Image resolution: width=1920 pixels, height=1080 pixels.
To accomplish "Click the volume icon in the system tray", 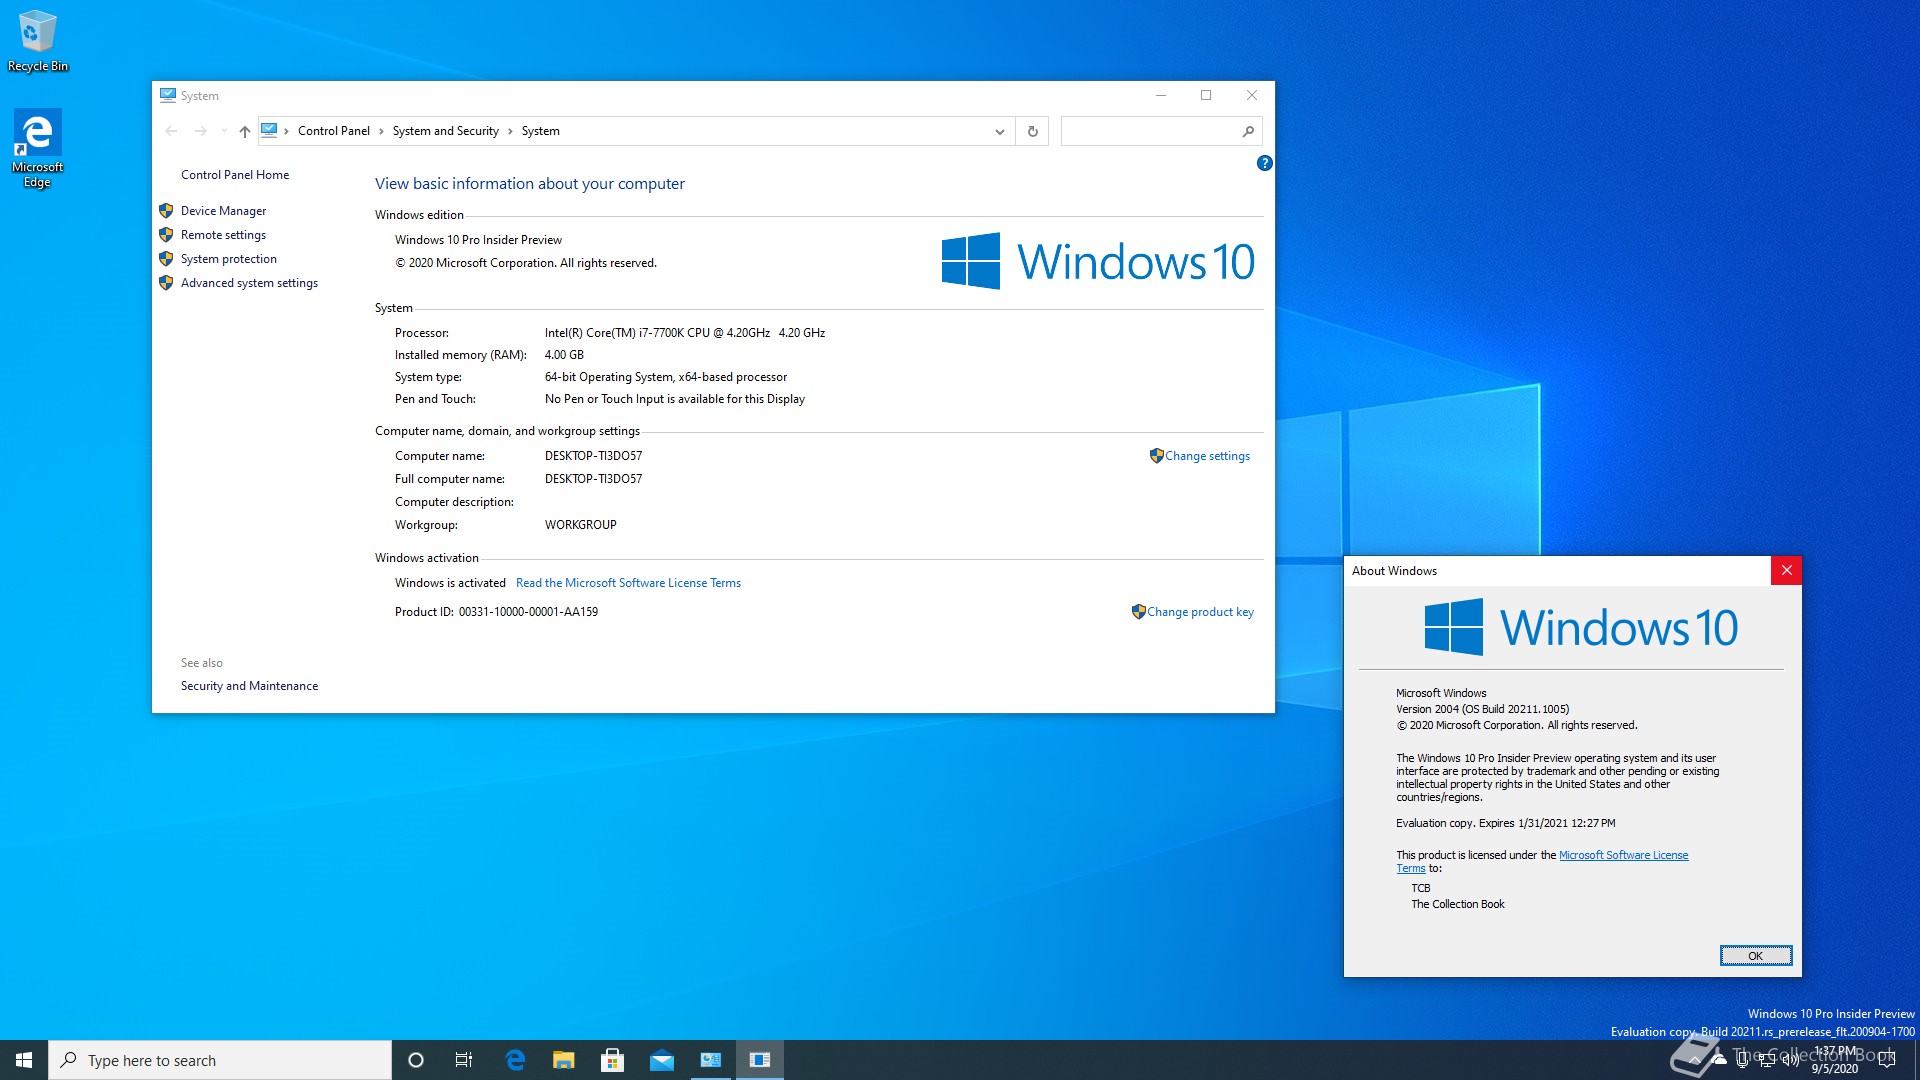I will coord(1791,1060).
